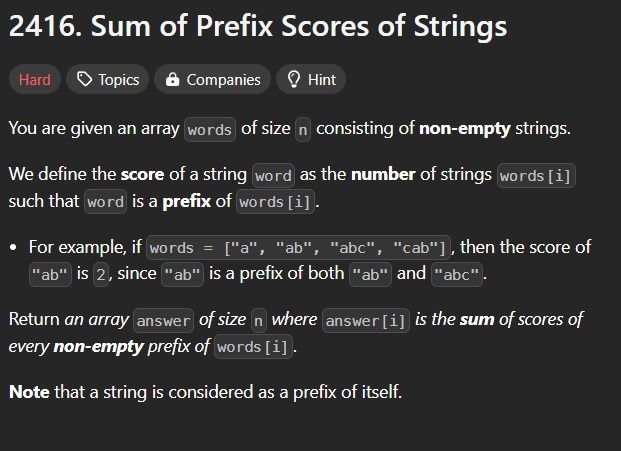621x451 pixels.
Task: Click the 'answer[i]' code token
Action: point(366,320)
